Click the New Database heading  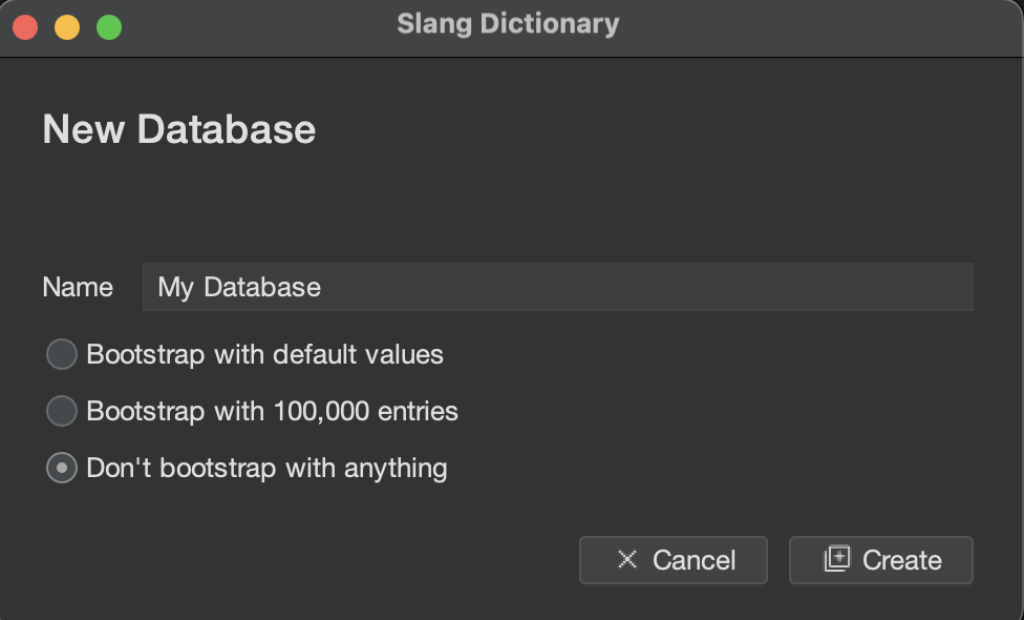pyautogui.click(x=178, y=129)
